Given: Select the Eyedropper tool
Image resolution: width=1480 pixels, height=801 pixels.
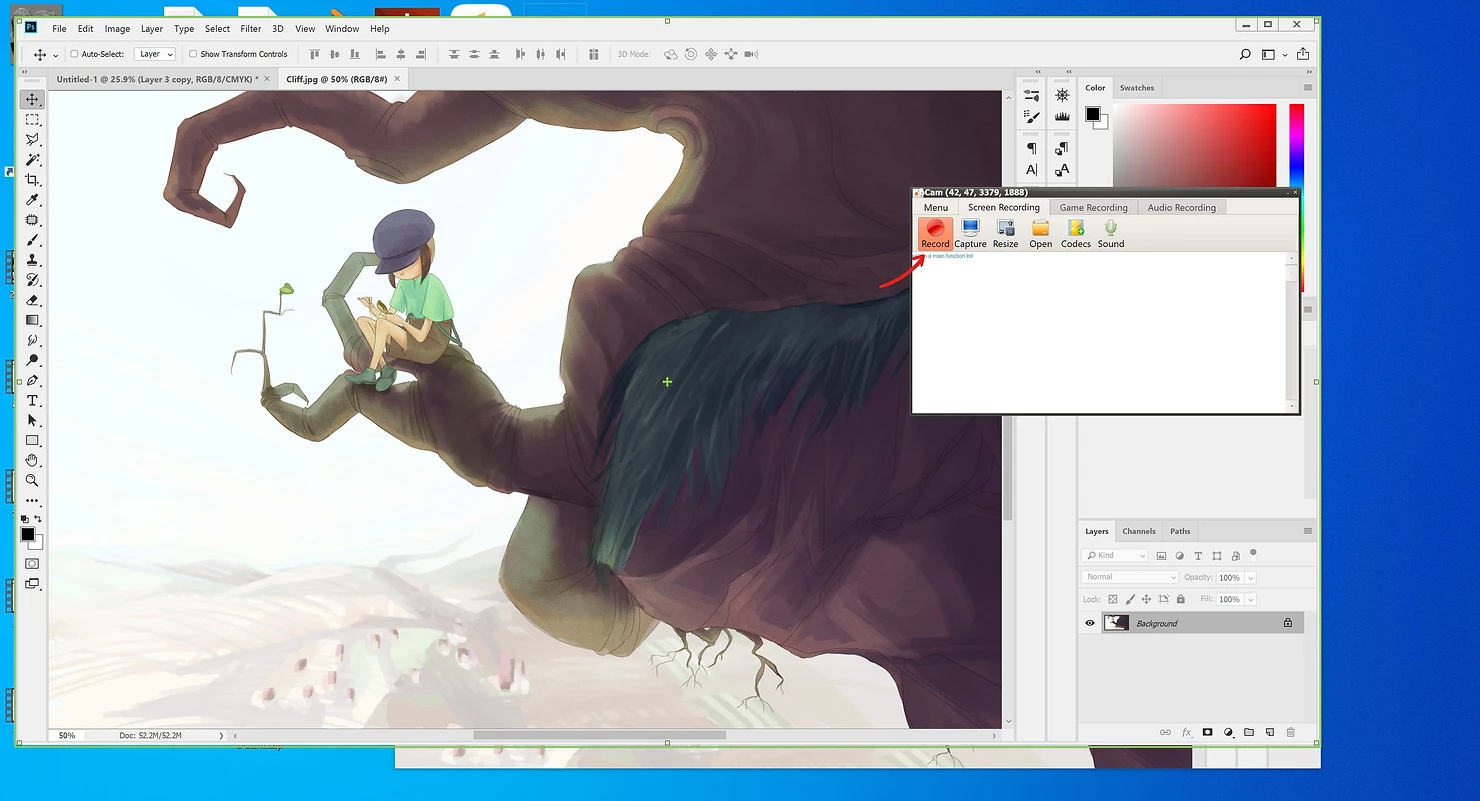Looking at the screenshot, I should [32, 200].
